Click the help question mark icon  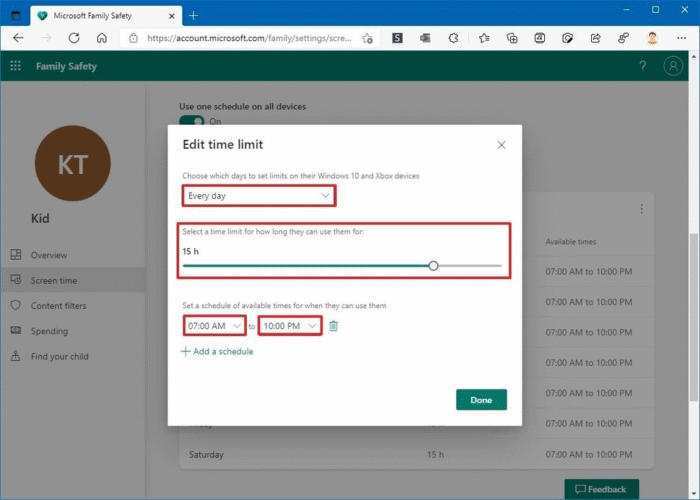tap(642, 66)
